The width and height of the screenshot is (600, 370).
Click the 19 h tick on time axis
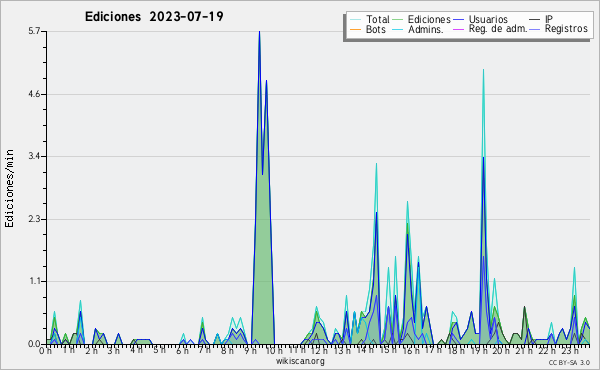(x=477, y=350)
